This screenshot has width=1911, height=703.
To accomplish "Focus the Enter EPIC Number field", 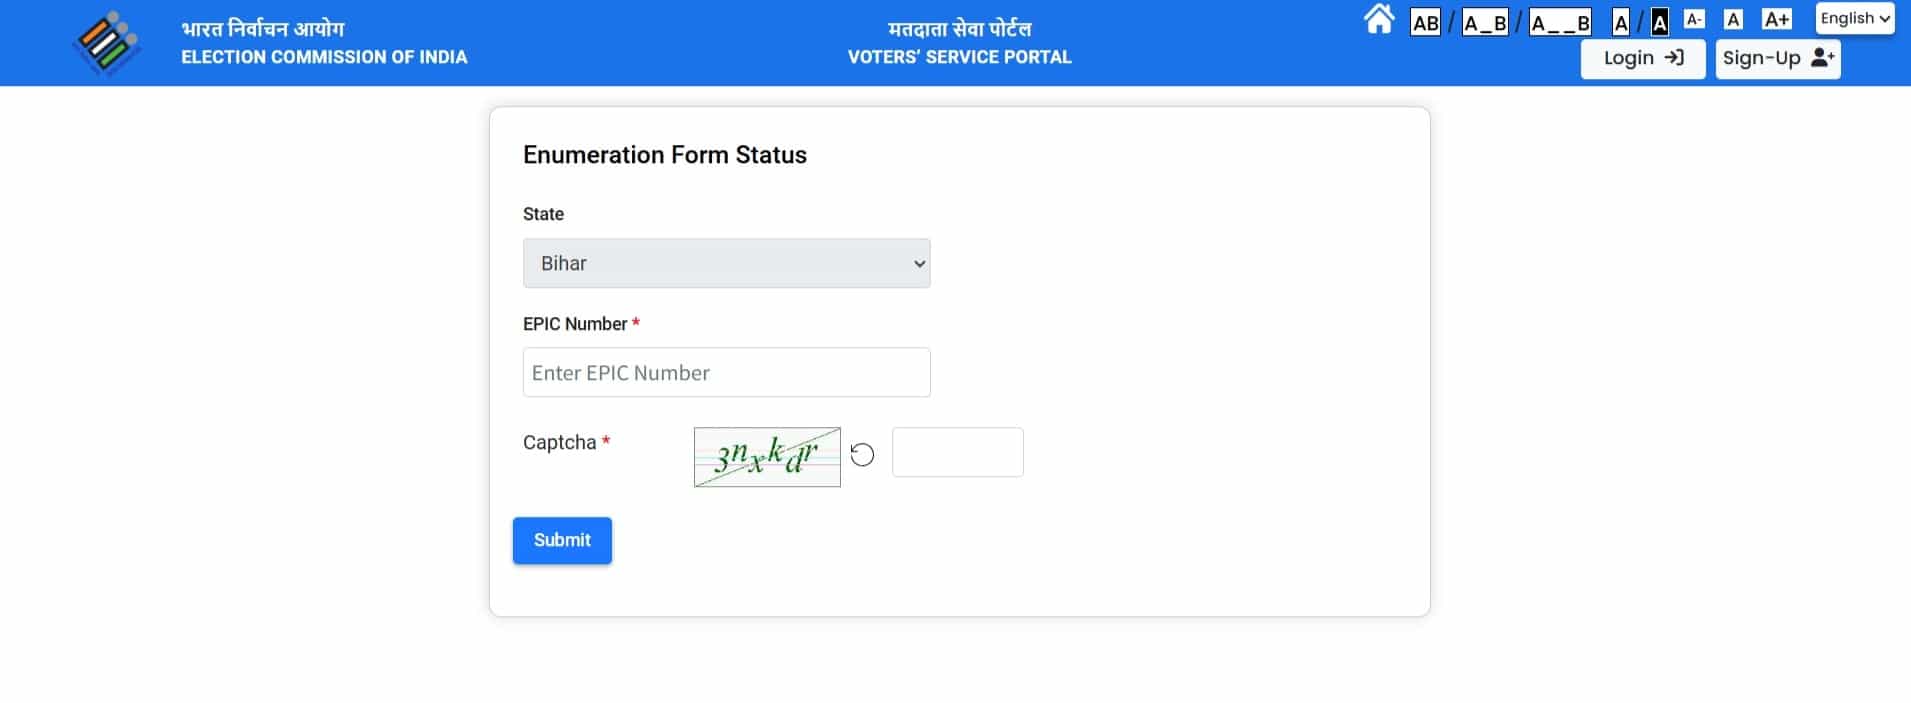I will (727, 372).
